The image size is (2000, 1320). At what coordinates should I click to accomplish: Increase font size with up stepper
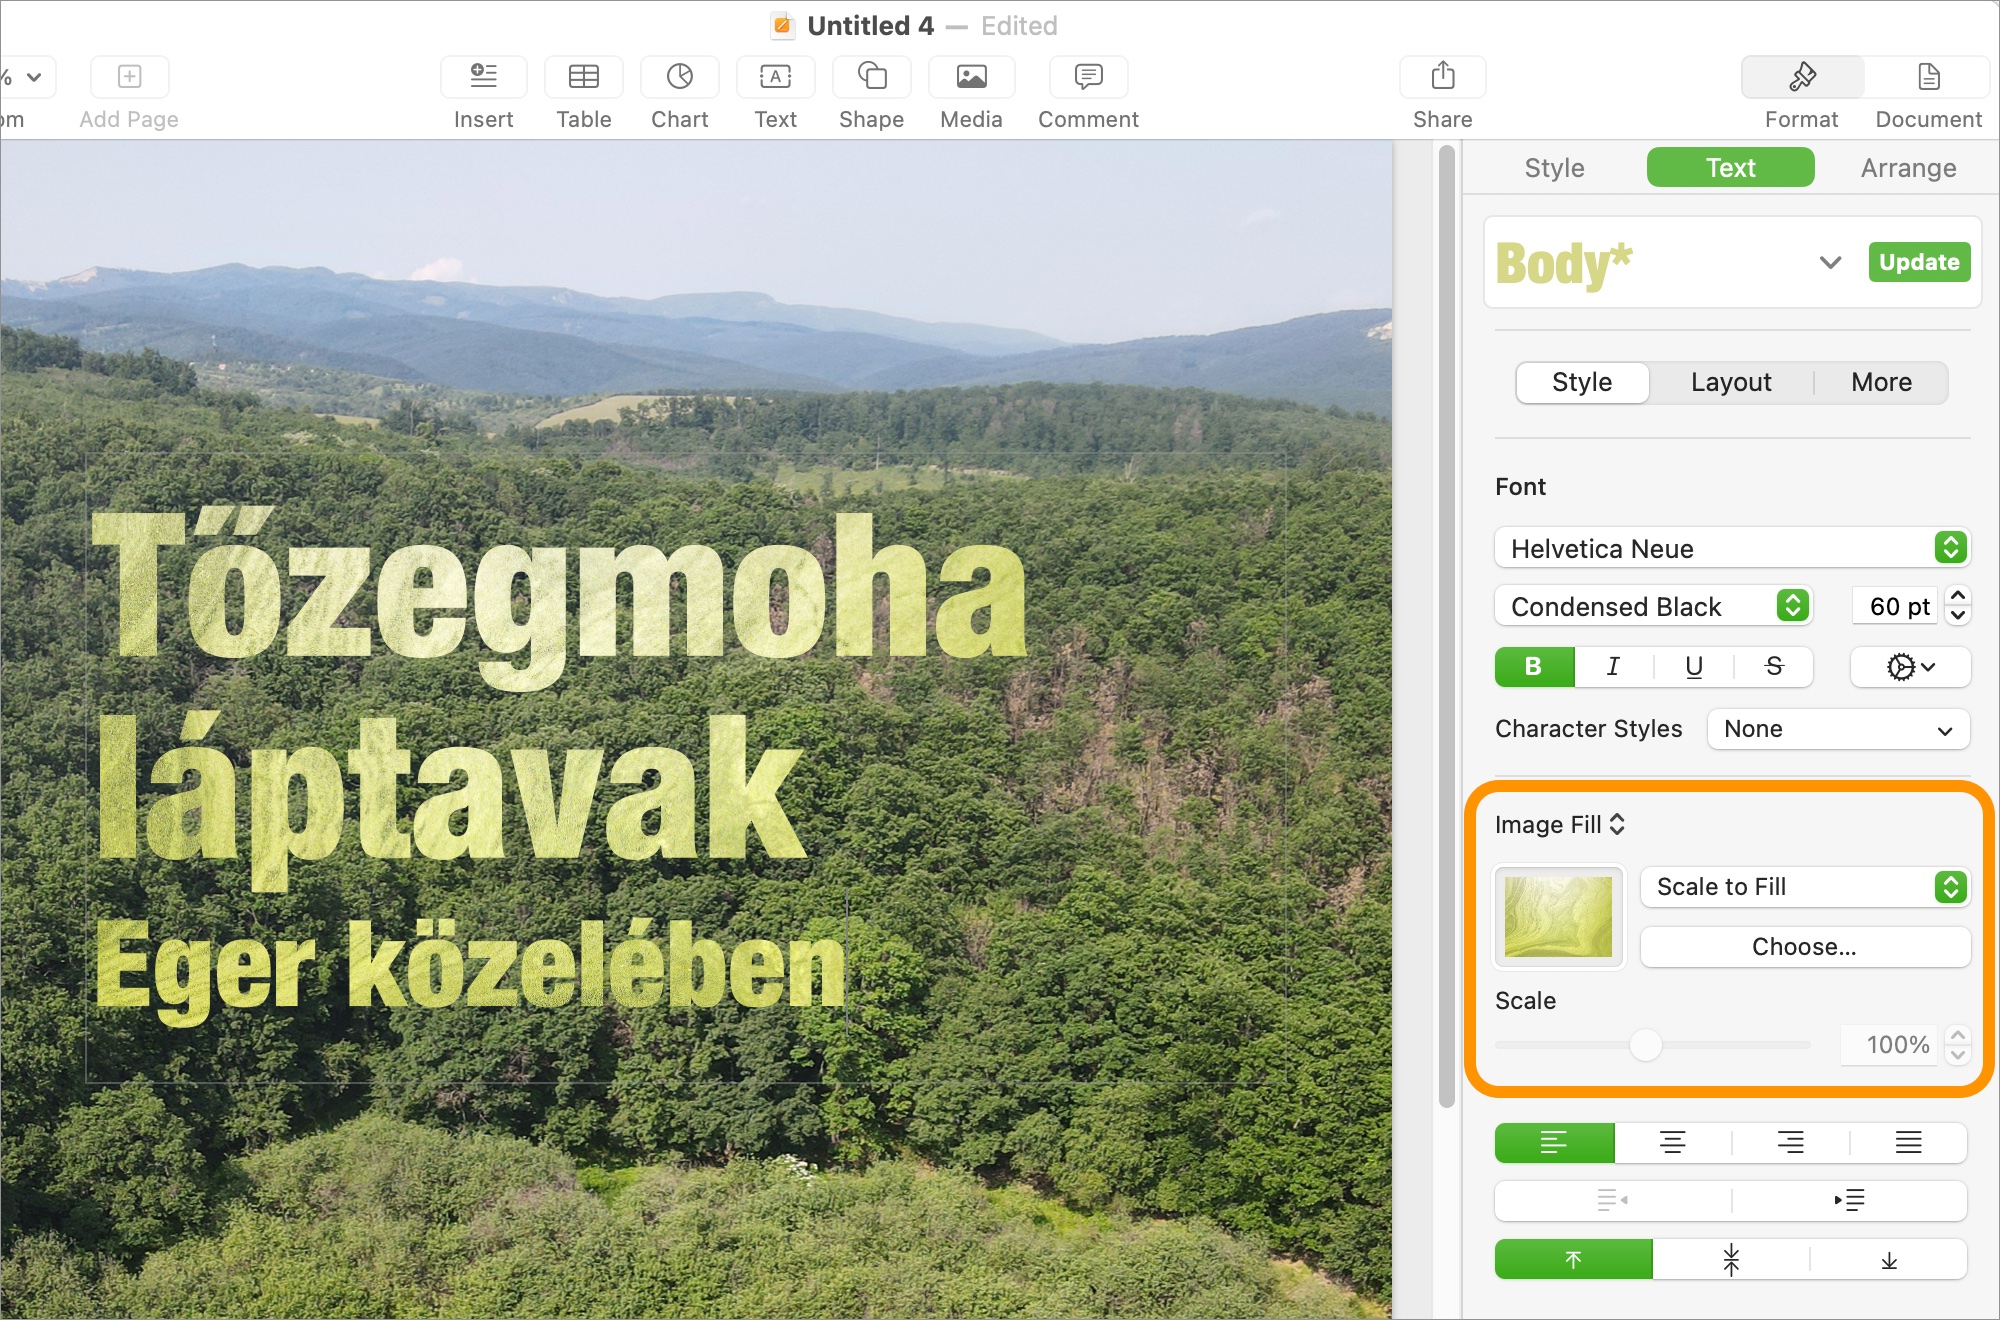pyautogui.click(x=1958, y=596)
